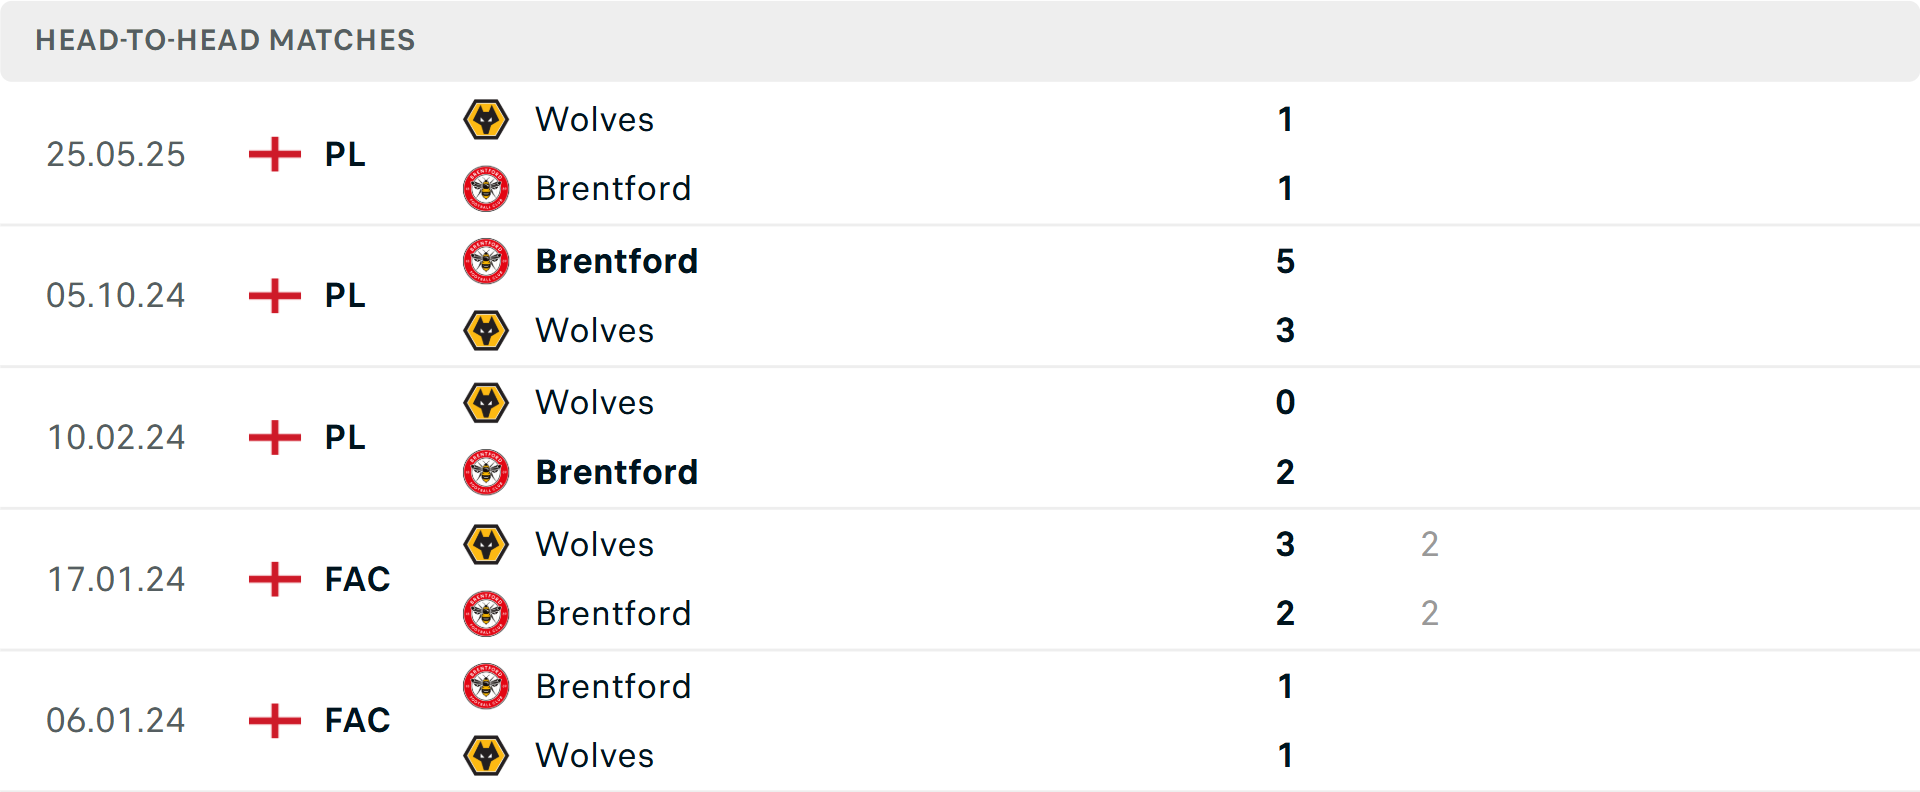This screenshot has height=792, width=1920.
Task: Click Brentford crest in 06.01.24 match
Action: point(486,686)
